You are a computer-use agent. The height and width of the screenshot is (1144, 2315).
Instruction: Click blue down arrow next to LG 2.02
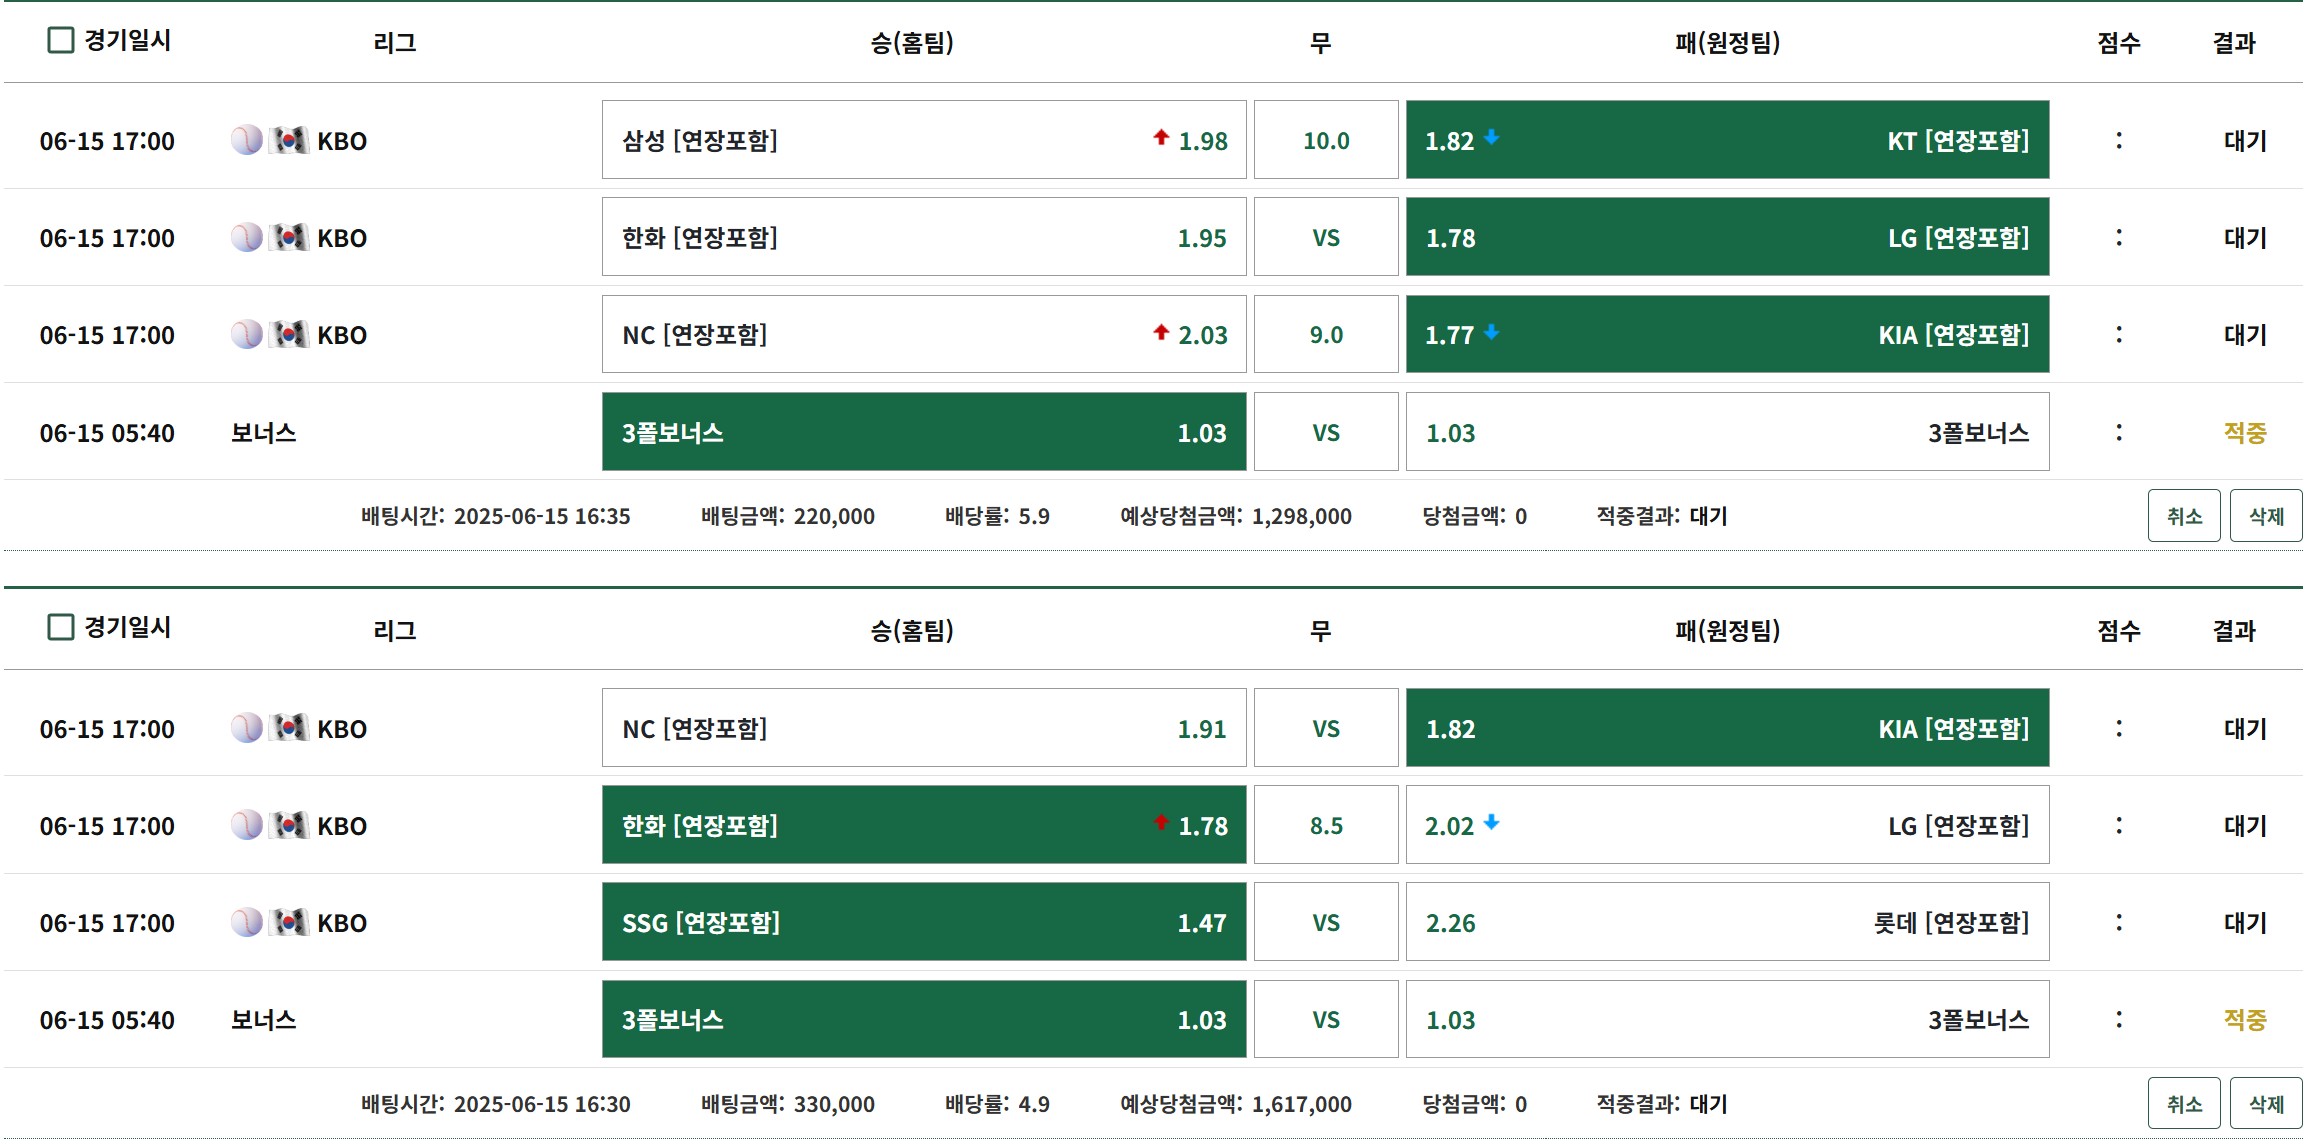coord(1491,823)
